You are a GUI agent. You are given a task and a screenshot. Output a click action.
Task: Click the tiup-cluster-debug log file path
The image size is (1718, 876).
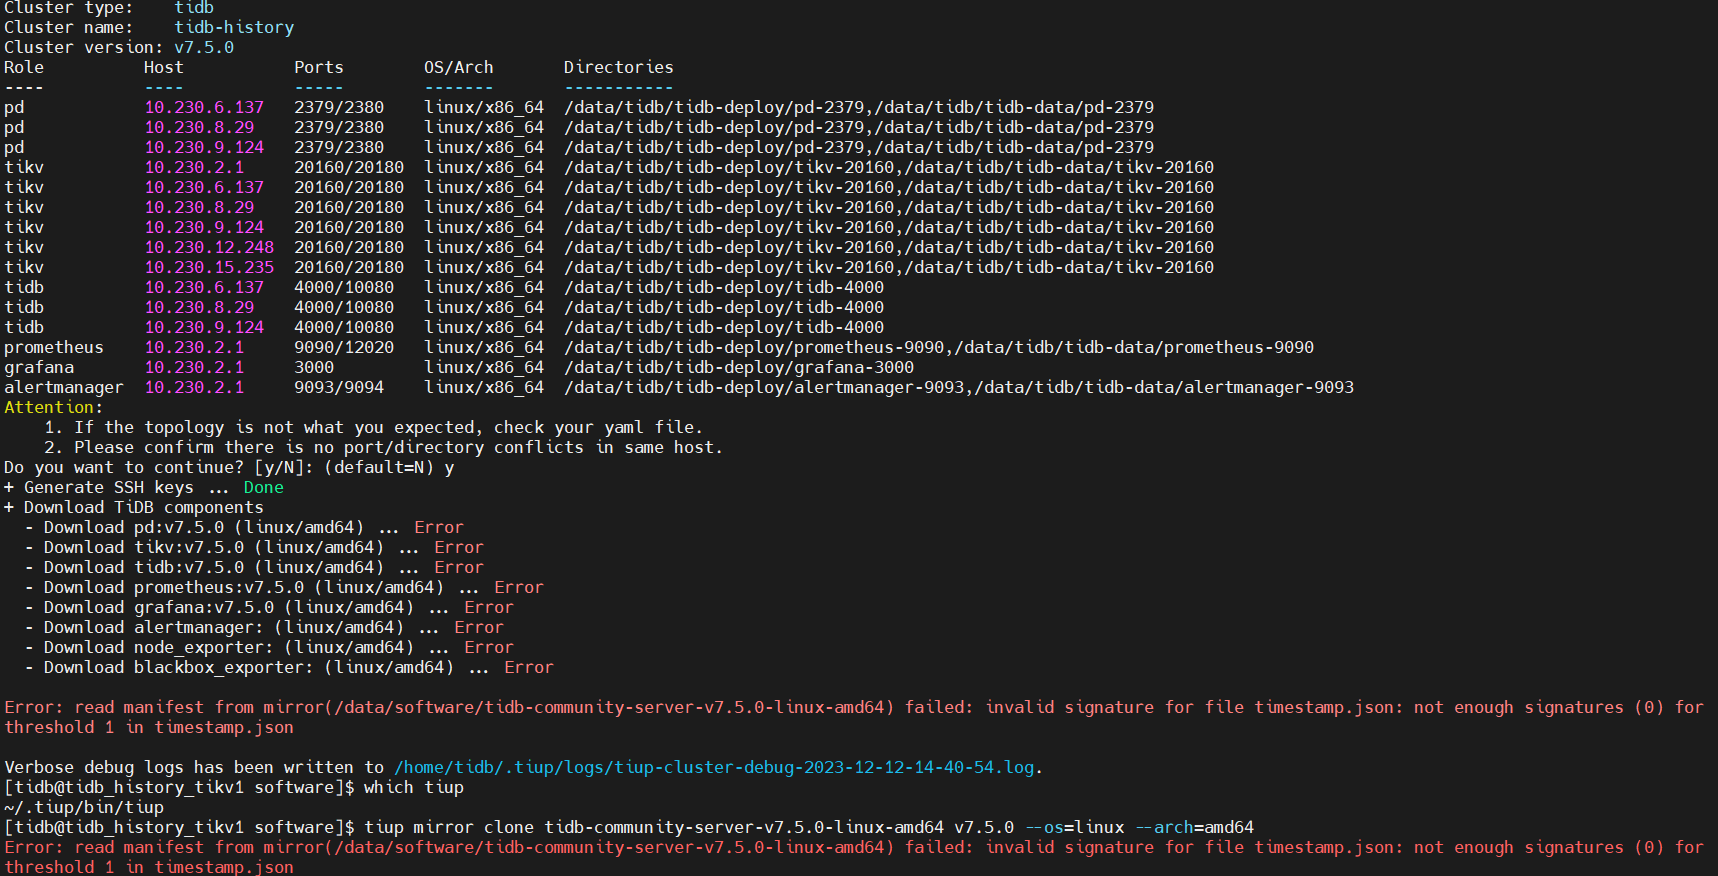coord(714,767)
